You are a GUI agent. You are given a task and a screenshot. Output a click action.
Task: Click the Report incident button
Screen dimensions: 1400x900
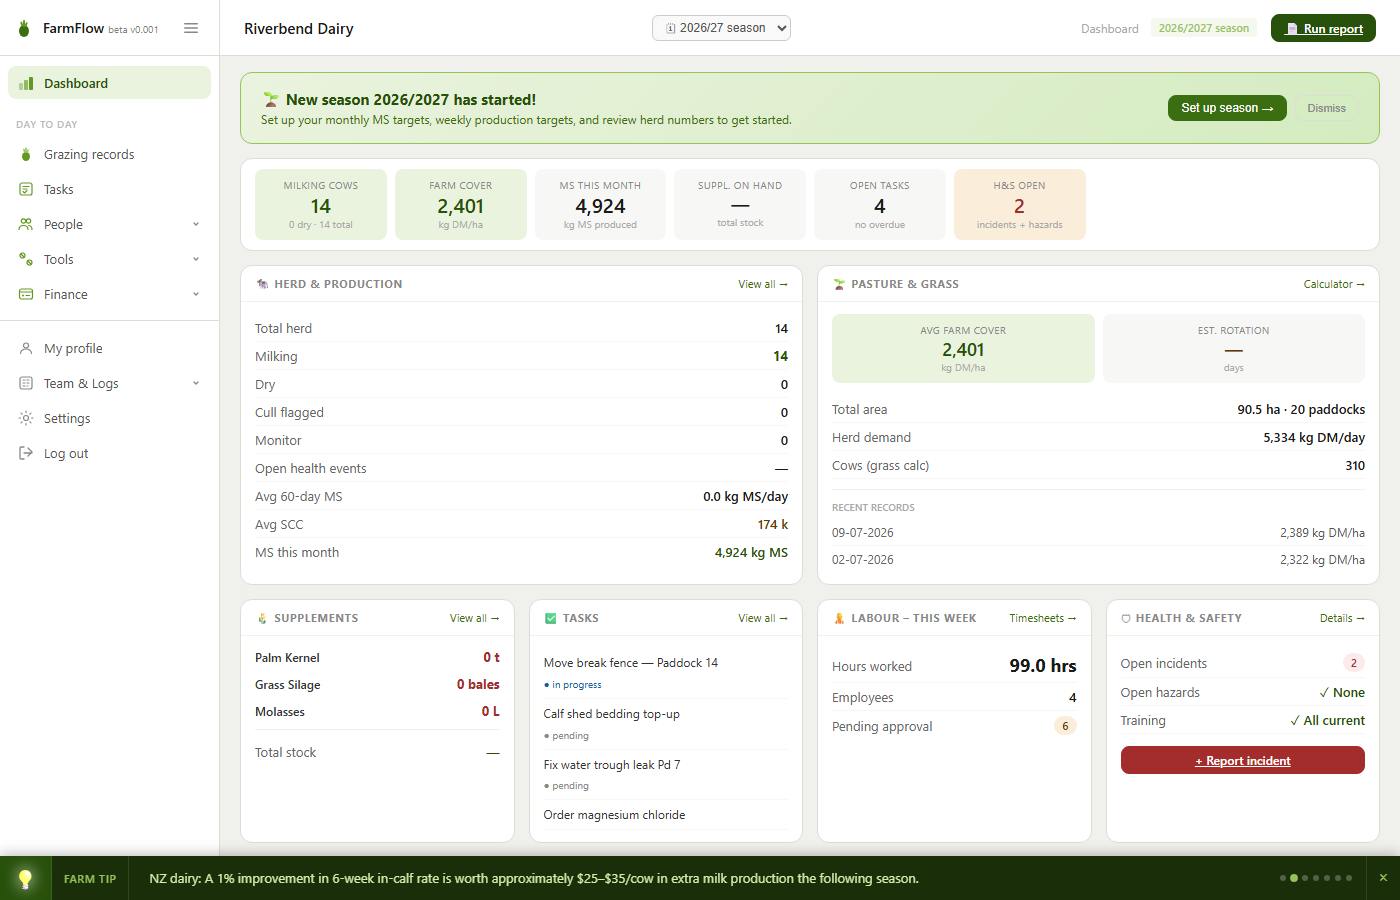(1242, 760)
